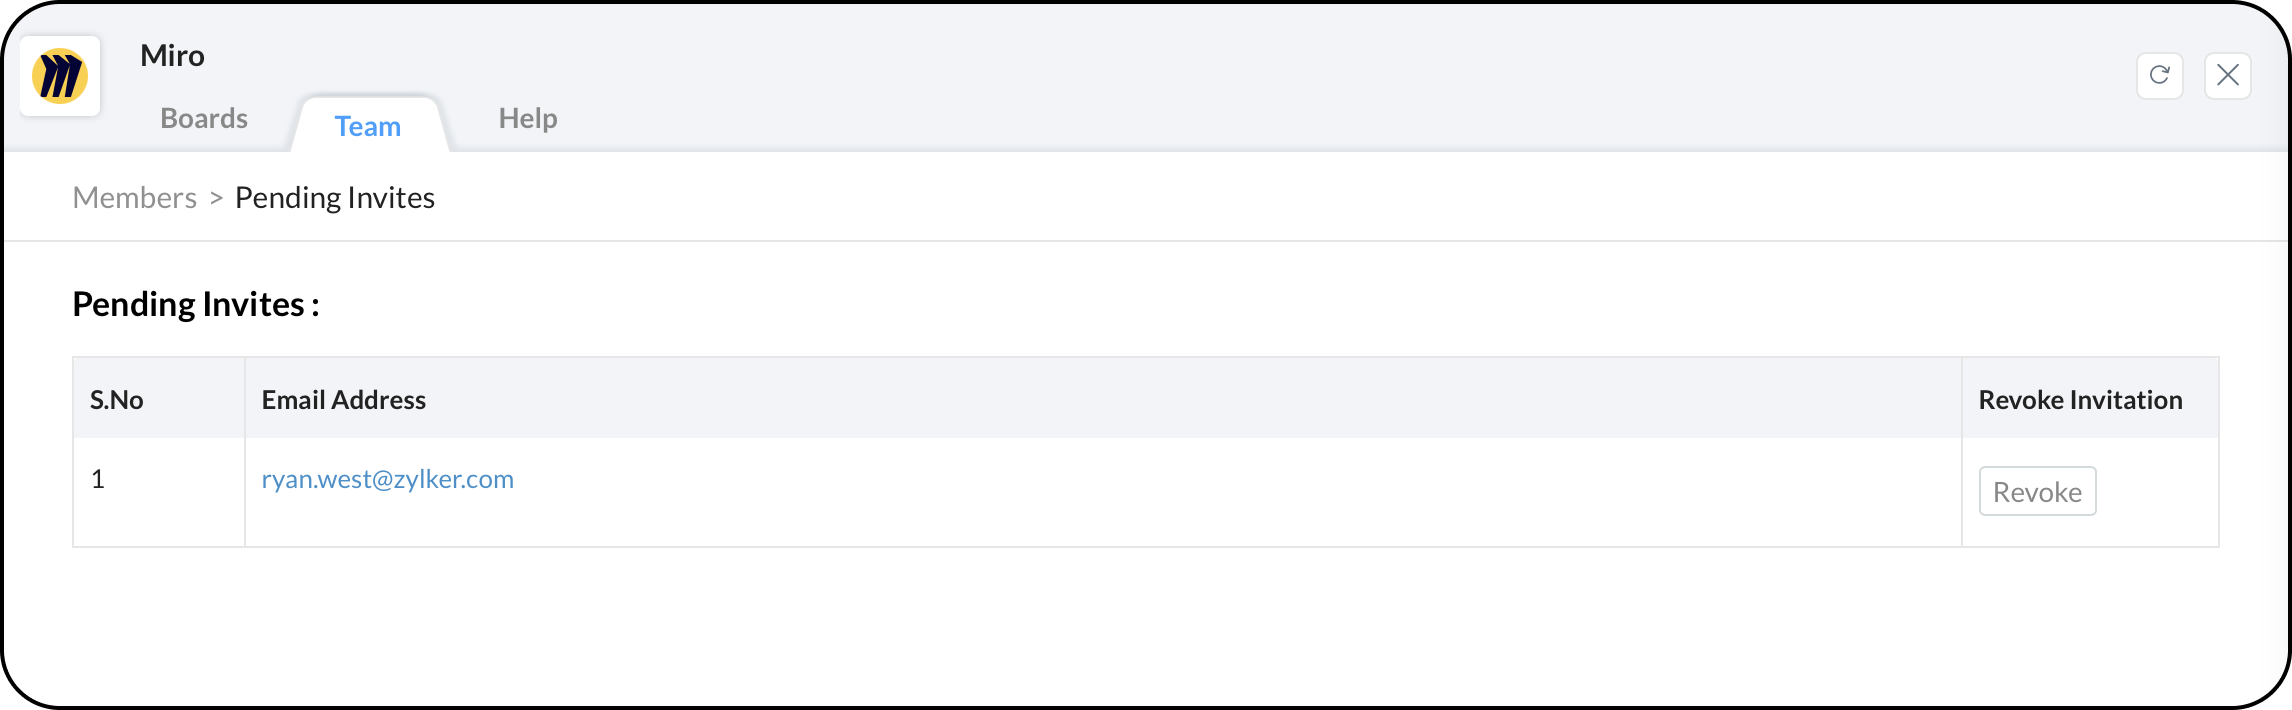
Task: Select the Team tab
Action: (367, 126)
